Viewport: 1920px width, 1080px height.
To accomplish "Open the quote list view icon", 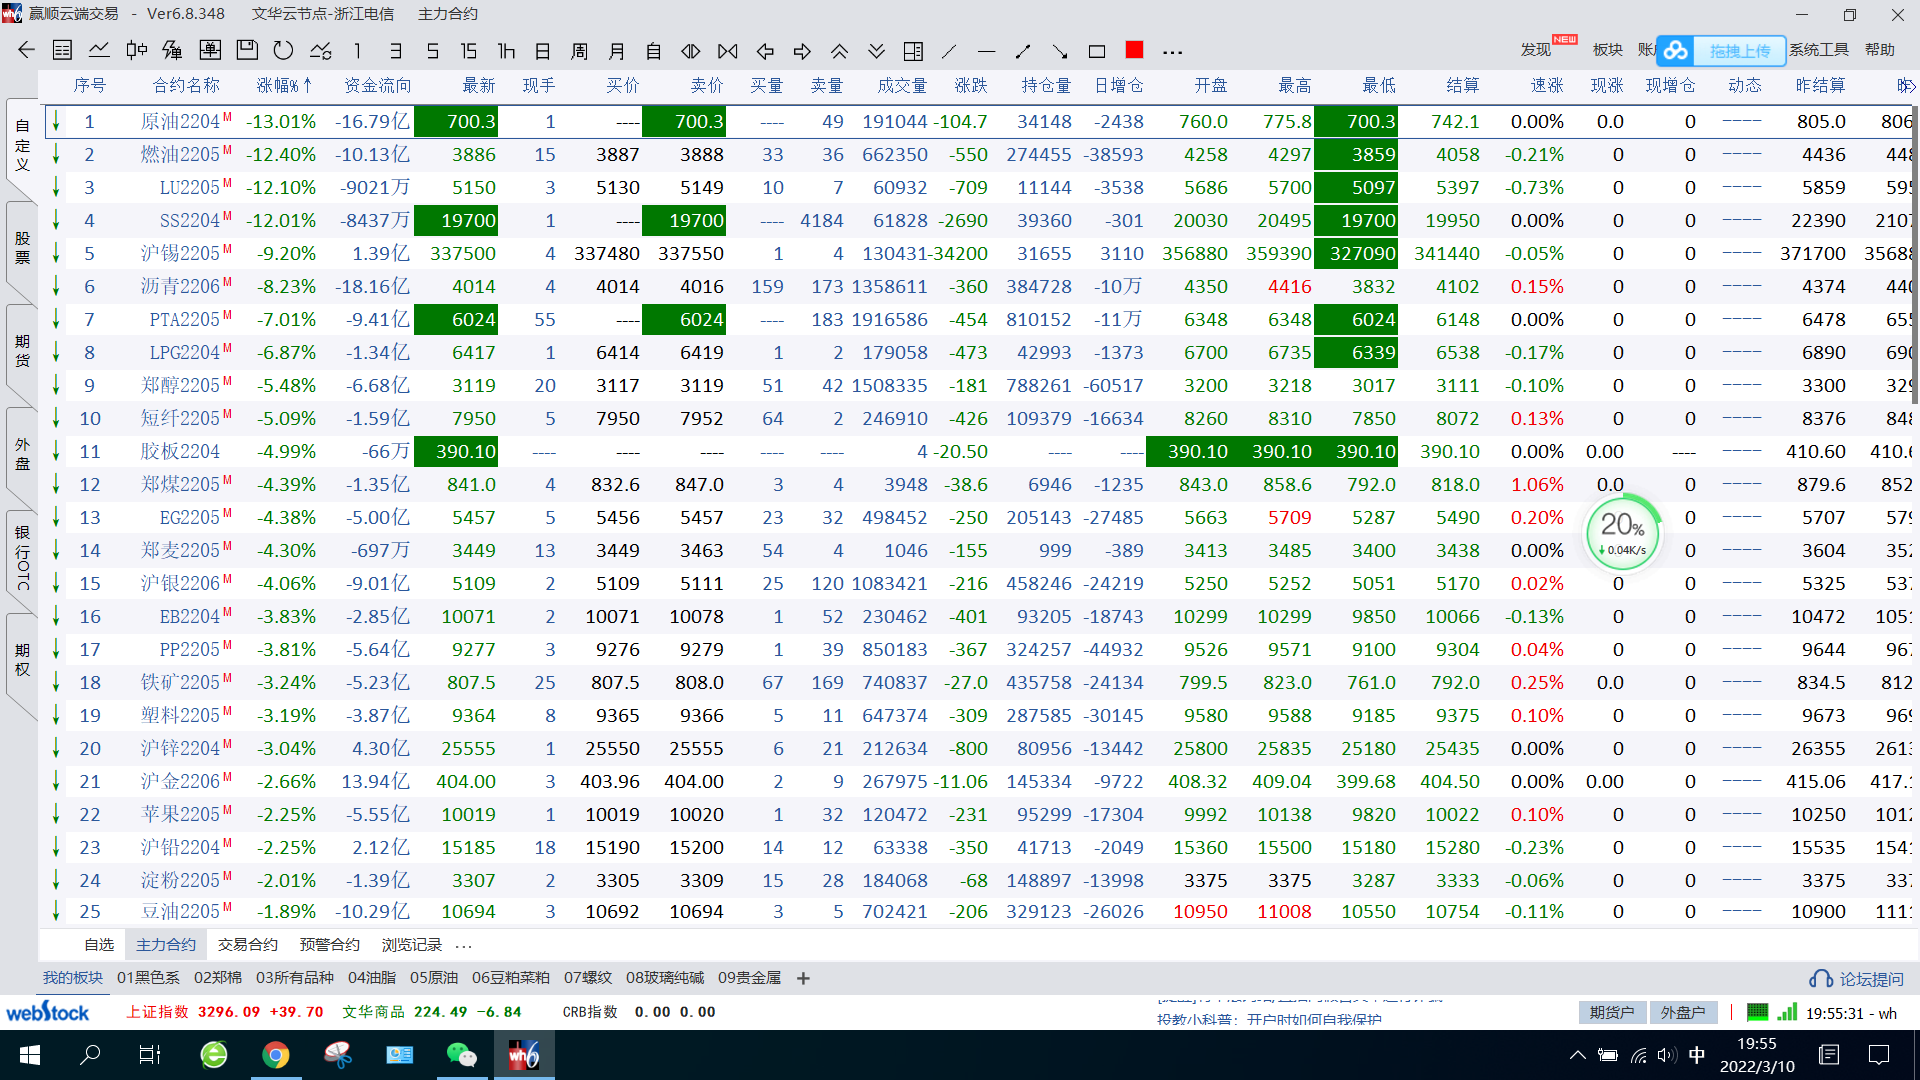I will pos(62,50).
